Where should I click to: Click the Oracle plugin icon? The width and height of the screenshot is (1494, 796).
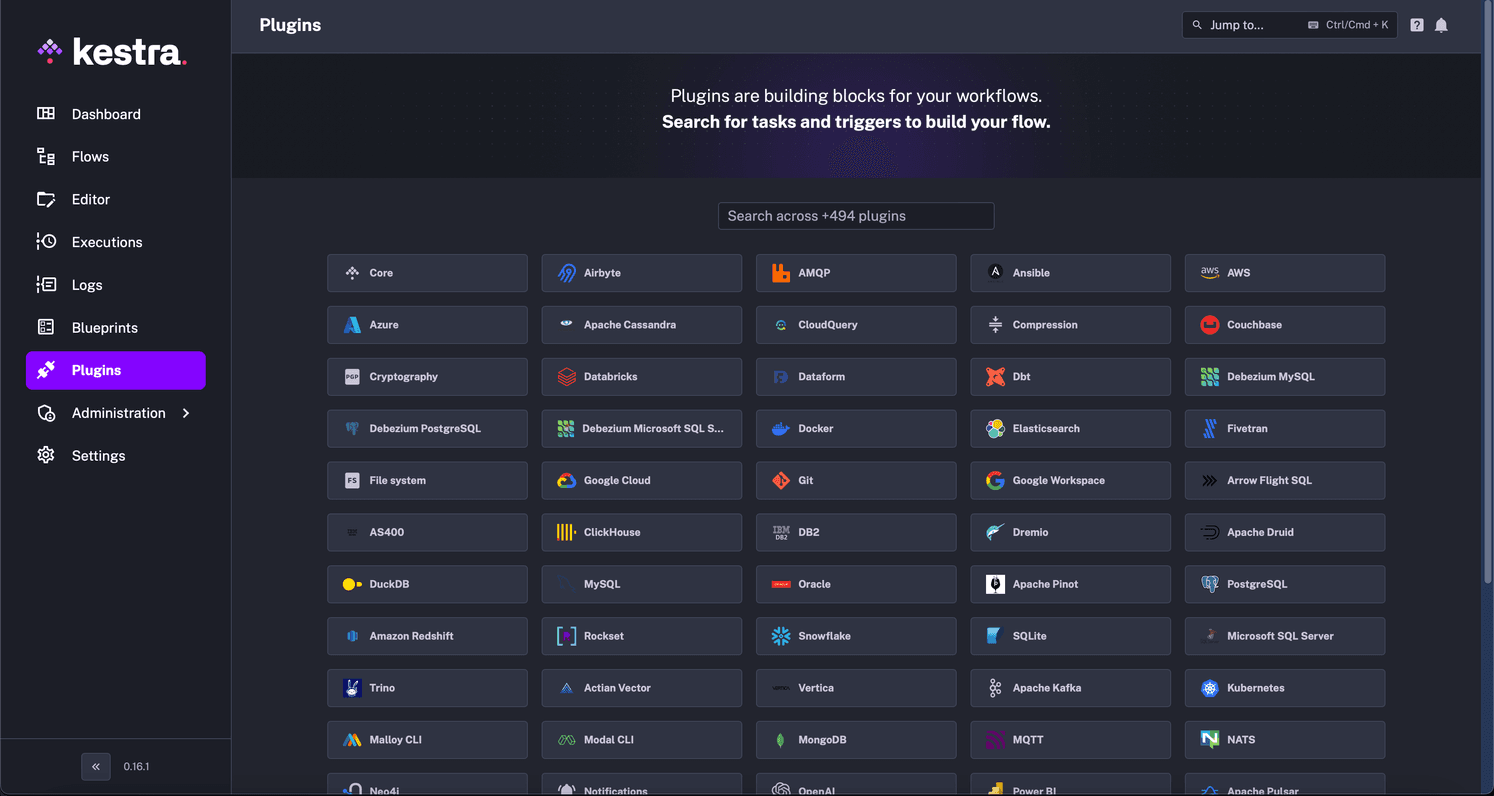[x=781, y=585]
